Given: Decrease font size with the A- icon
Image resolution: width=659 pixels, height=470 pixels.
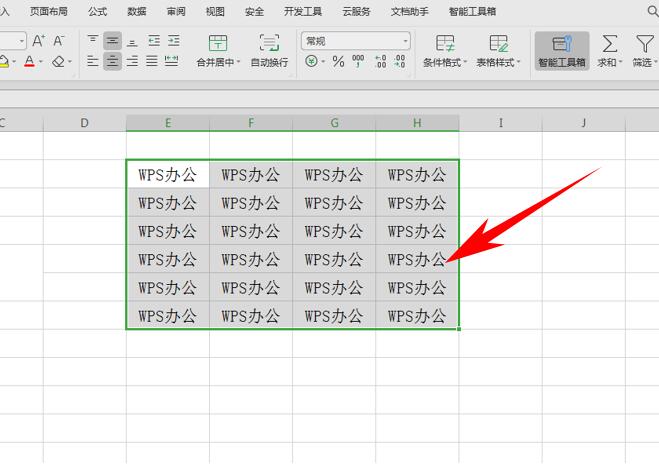Looking at the screenshot, I should (x=58, y=41).
